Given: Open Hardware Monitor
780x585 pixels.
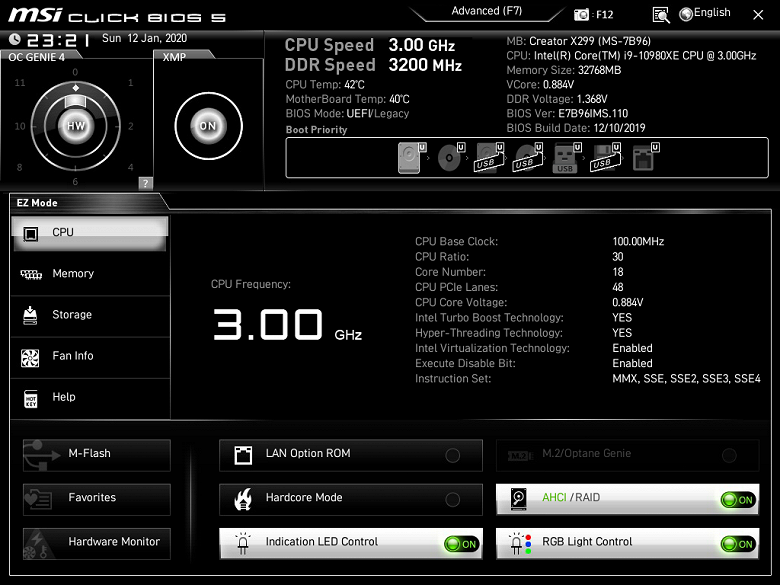Looking at the screenshot, I should (97, 544).
